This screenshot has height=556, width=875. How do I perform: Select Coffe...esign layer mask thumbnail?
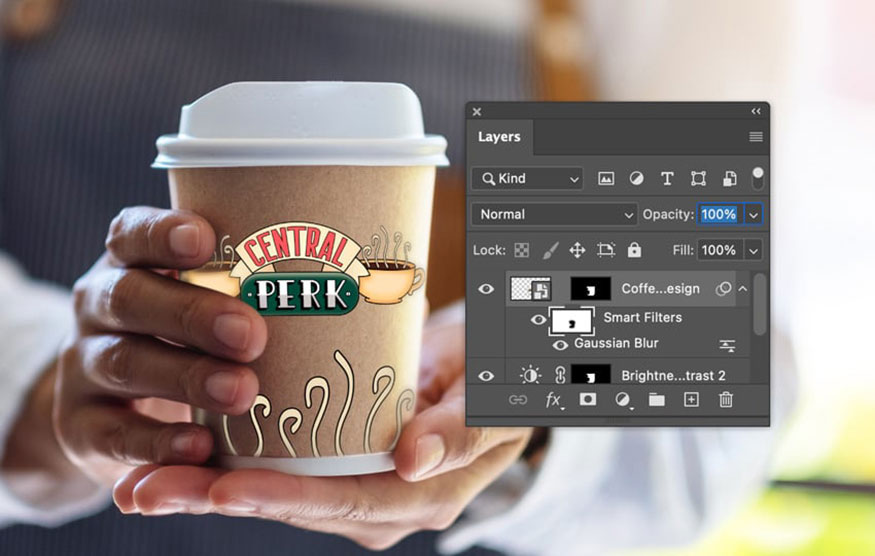590,289
